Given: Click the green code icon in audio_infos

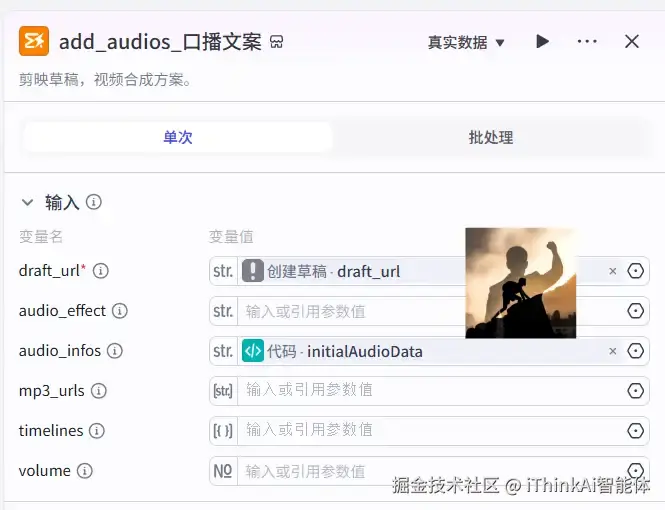Looking at the screenshot, I should click(253, 351).
